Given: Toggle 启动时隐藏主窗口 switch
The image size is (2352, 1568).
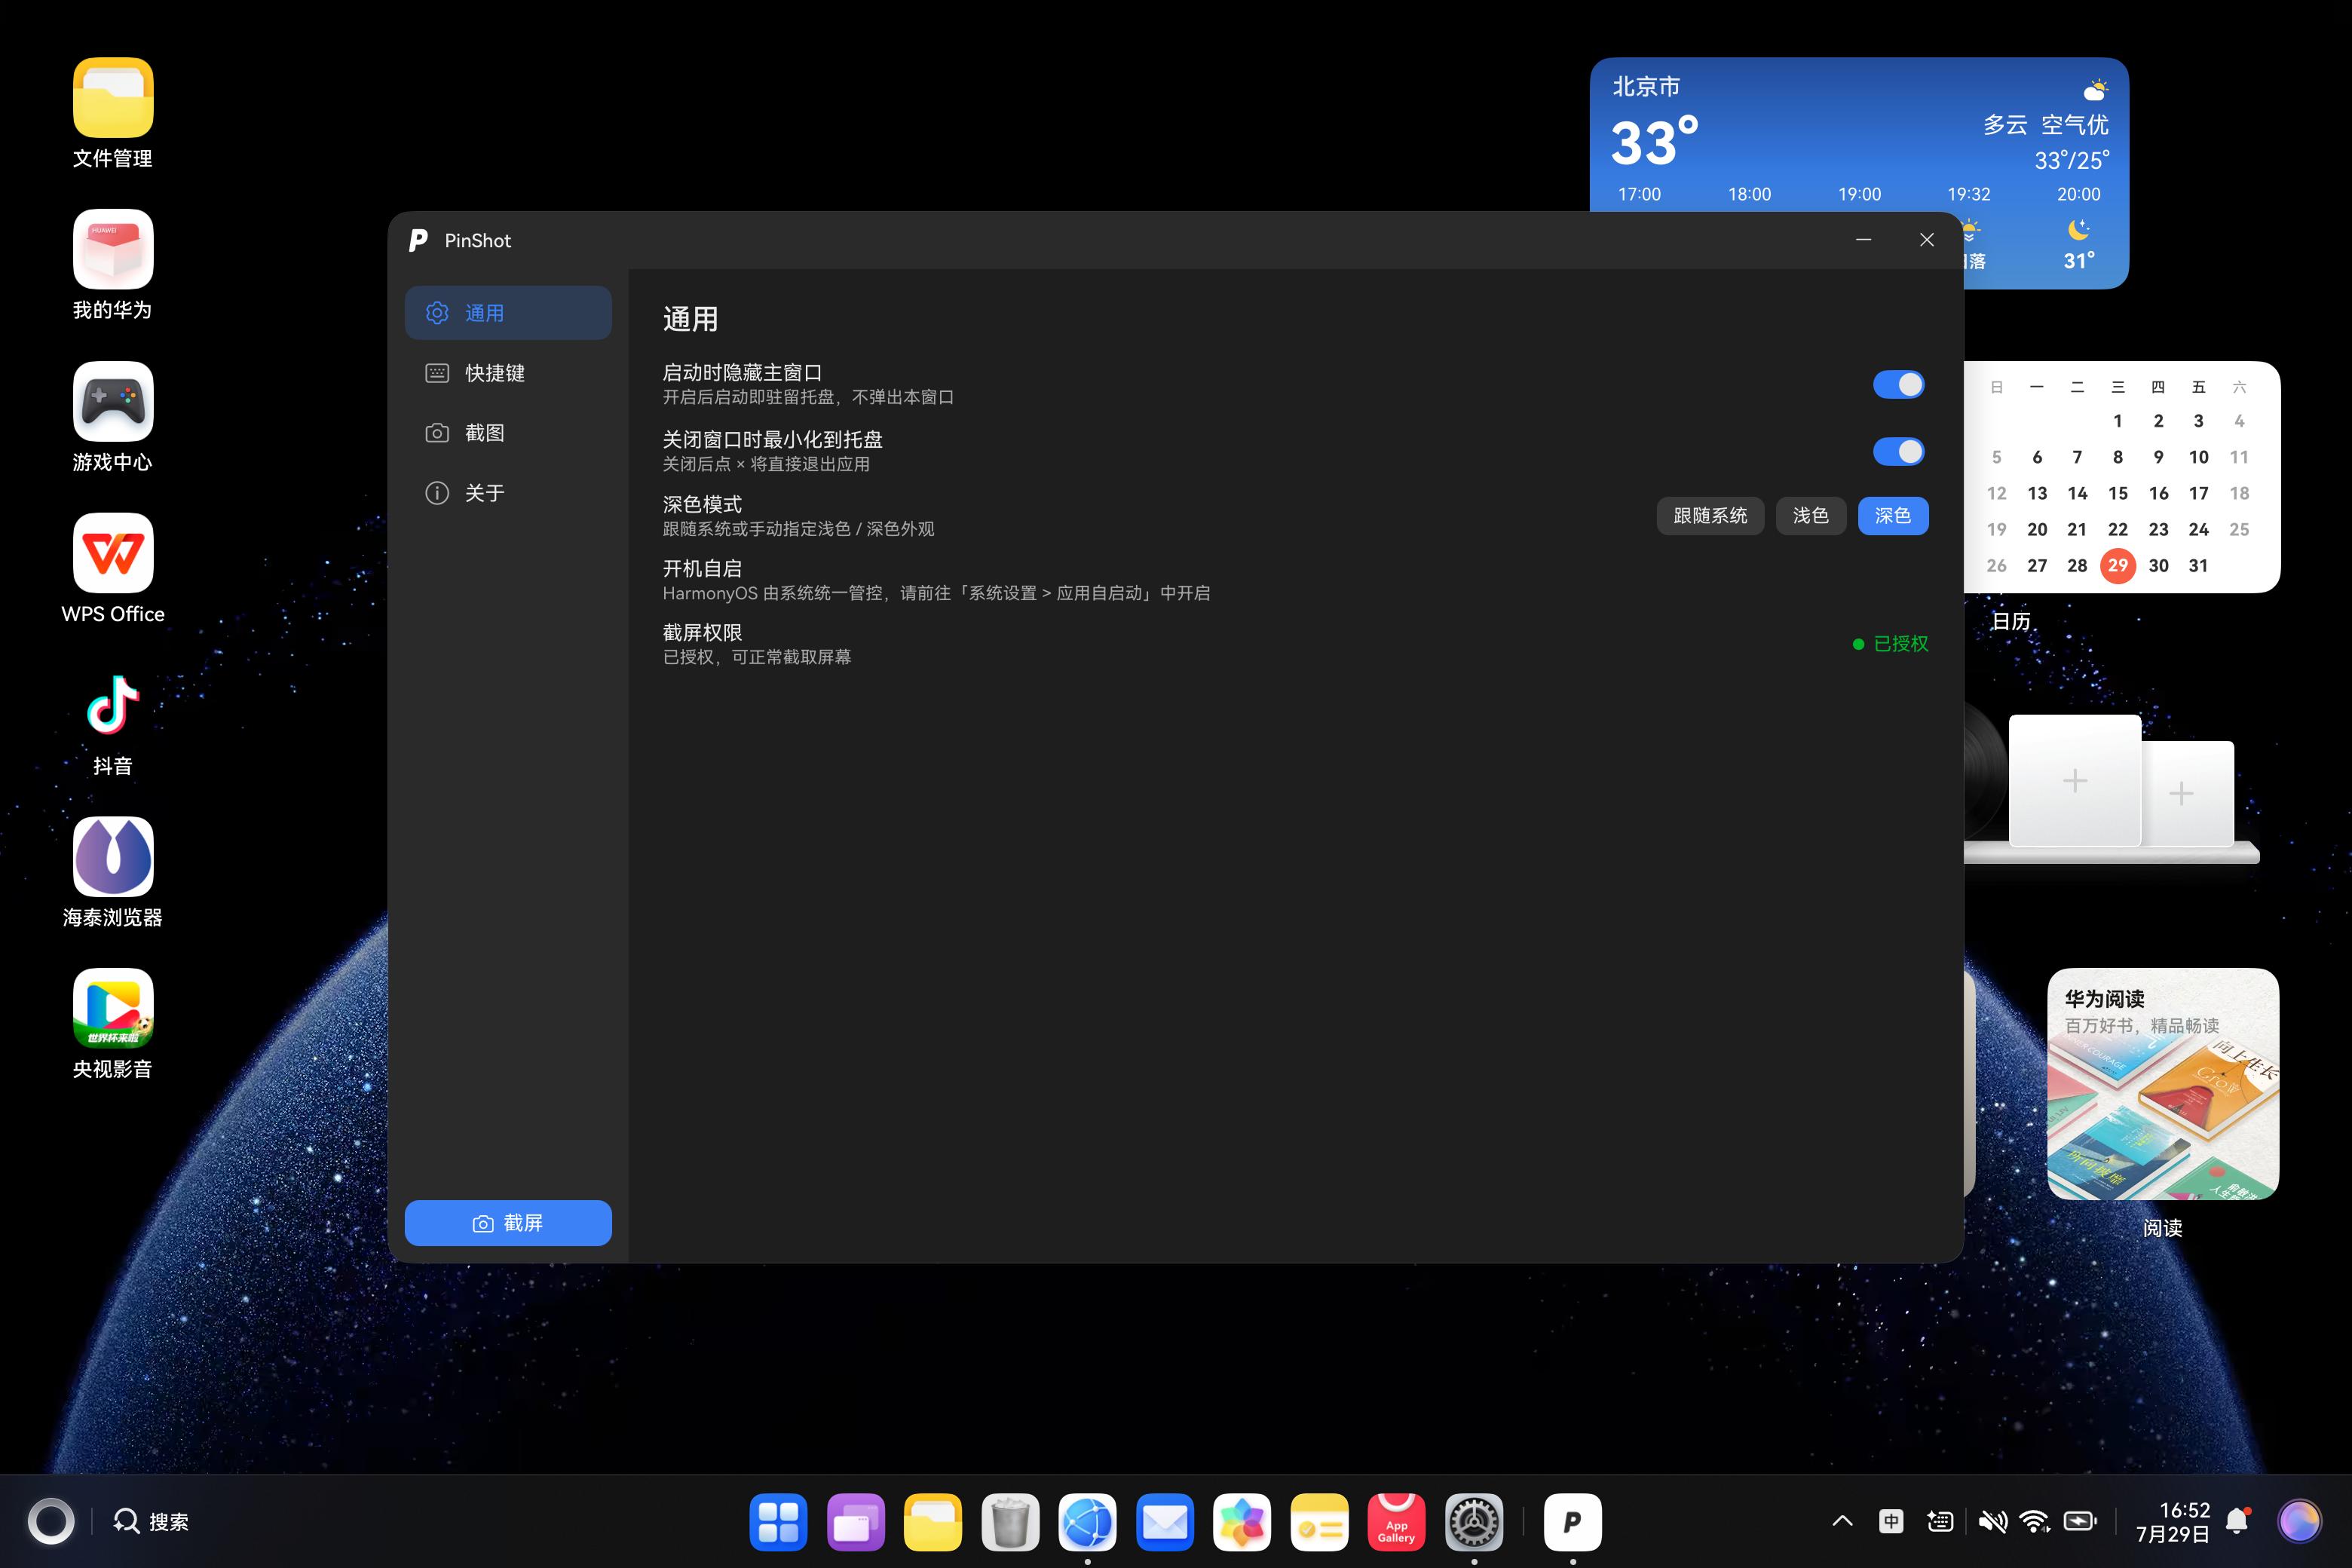Looking at the screenshot, I should (x=1898, y=385).
